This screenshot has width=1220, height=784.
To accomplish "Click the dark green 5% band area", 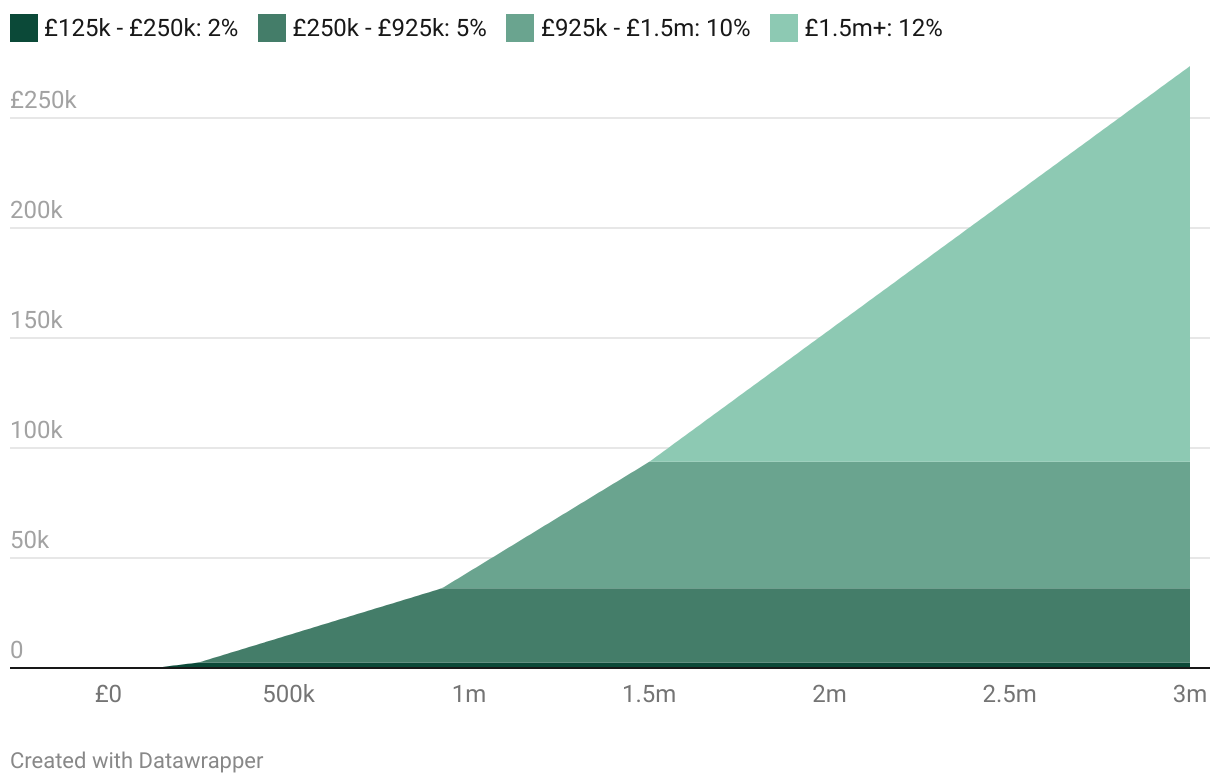I will [800, 625].
